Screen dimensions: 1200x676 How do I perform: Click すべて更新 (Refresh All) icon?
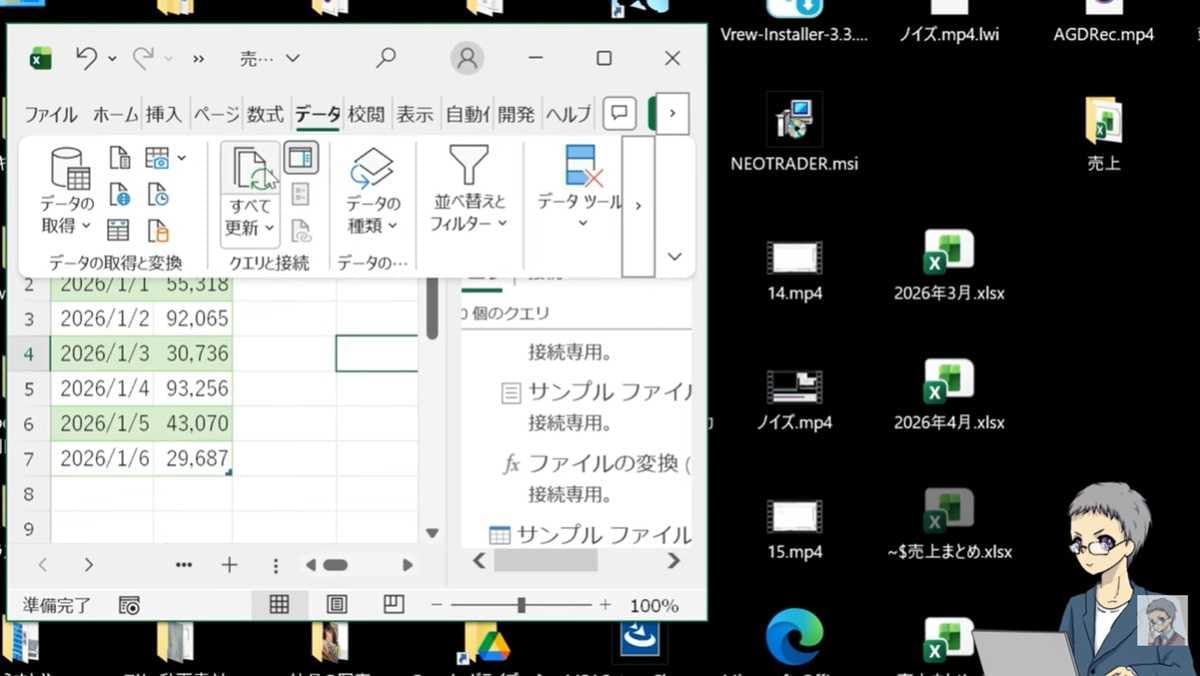247,170
